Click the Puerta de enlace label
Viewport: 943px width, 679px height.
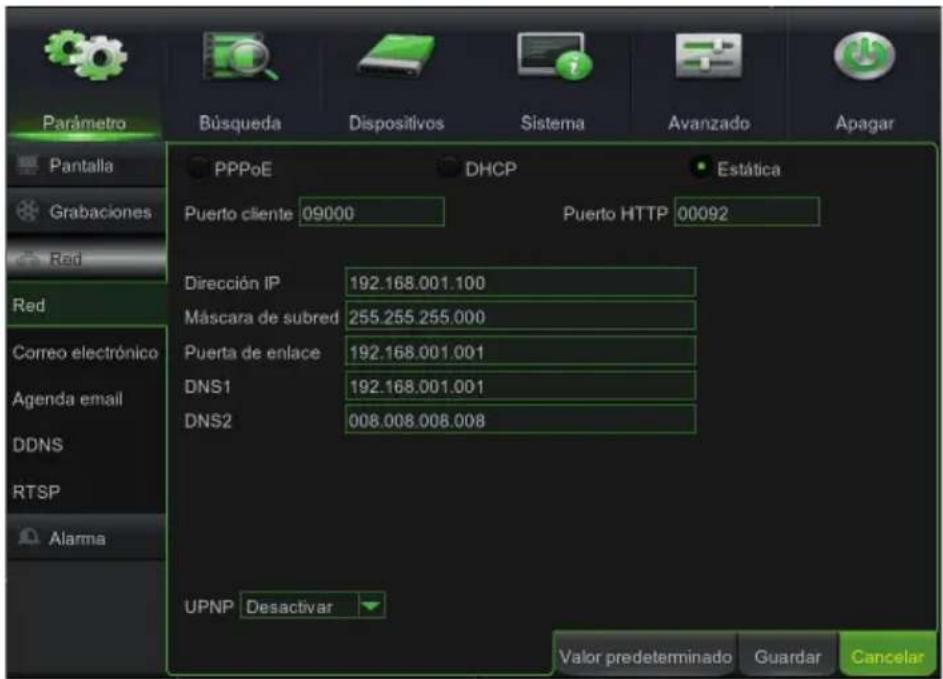click(252, 352)
